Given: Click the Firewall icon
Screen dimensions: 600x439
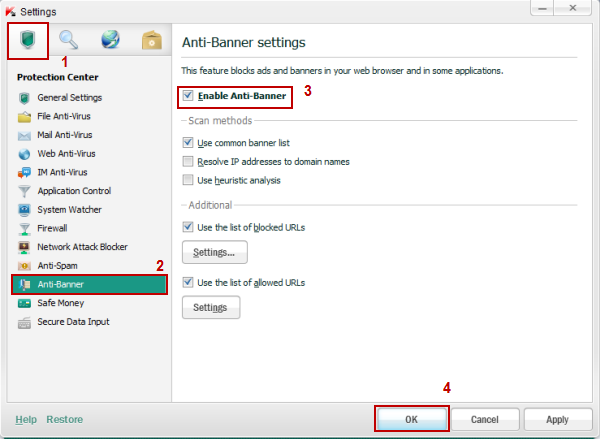Looking at the screenshot, I should point(24,228).
